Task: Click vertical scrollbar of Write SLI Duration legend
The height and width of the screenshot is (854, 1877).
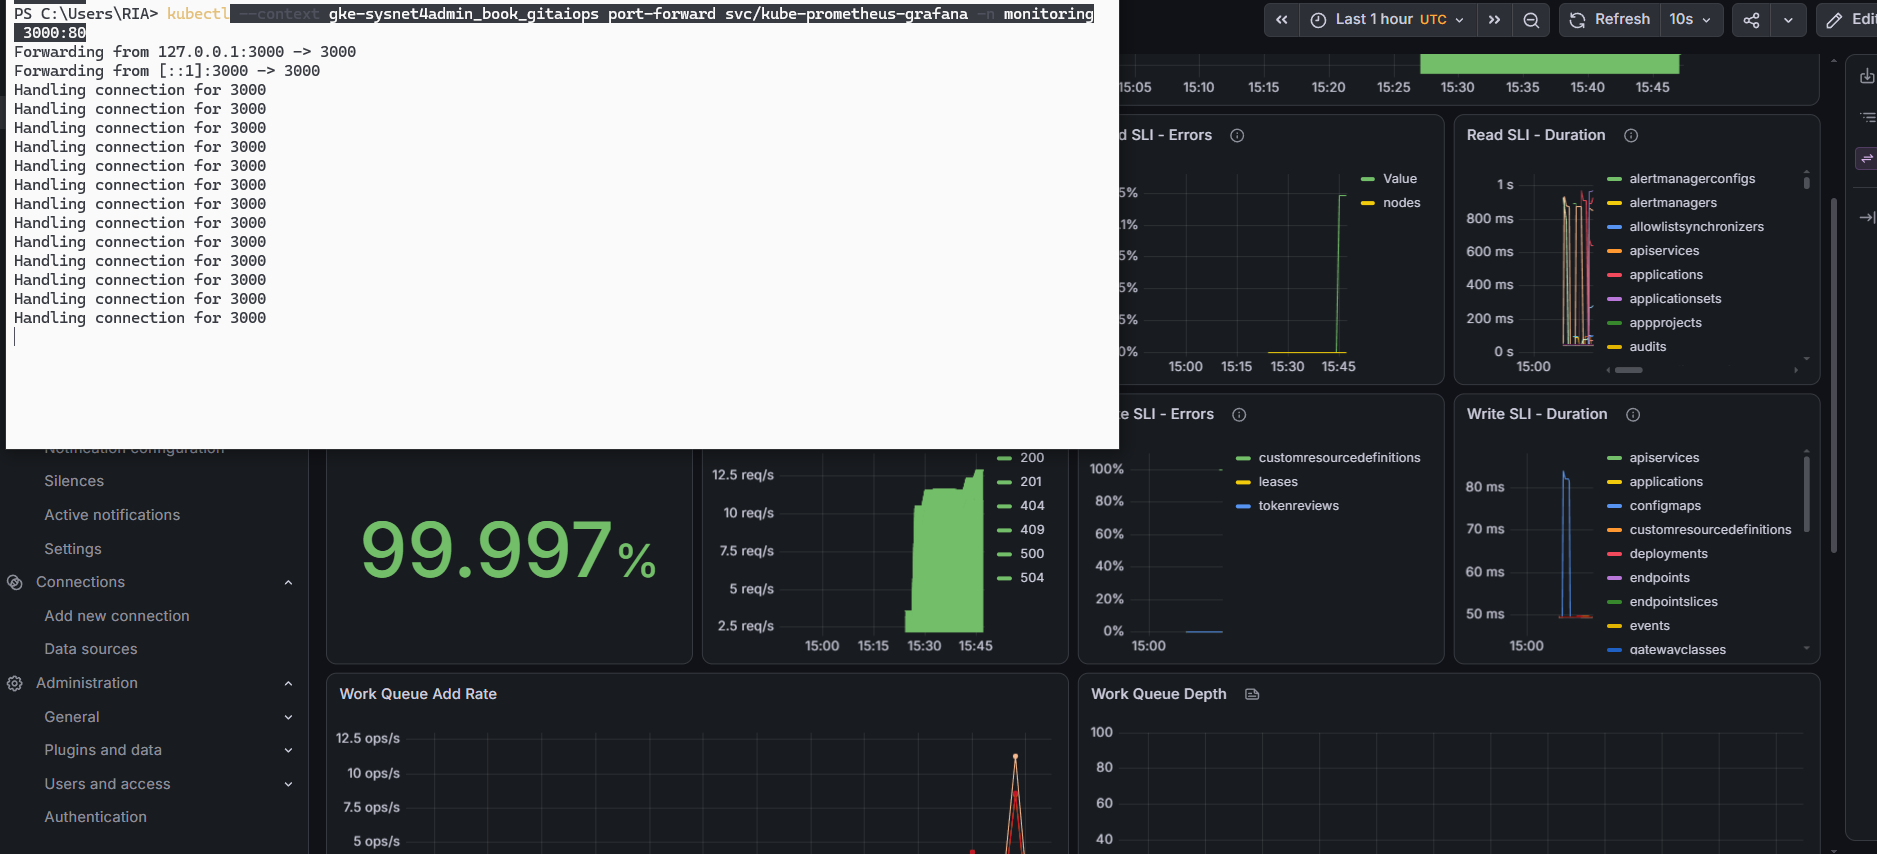Action: pyautogui.click(x=1806, y=494)
